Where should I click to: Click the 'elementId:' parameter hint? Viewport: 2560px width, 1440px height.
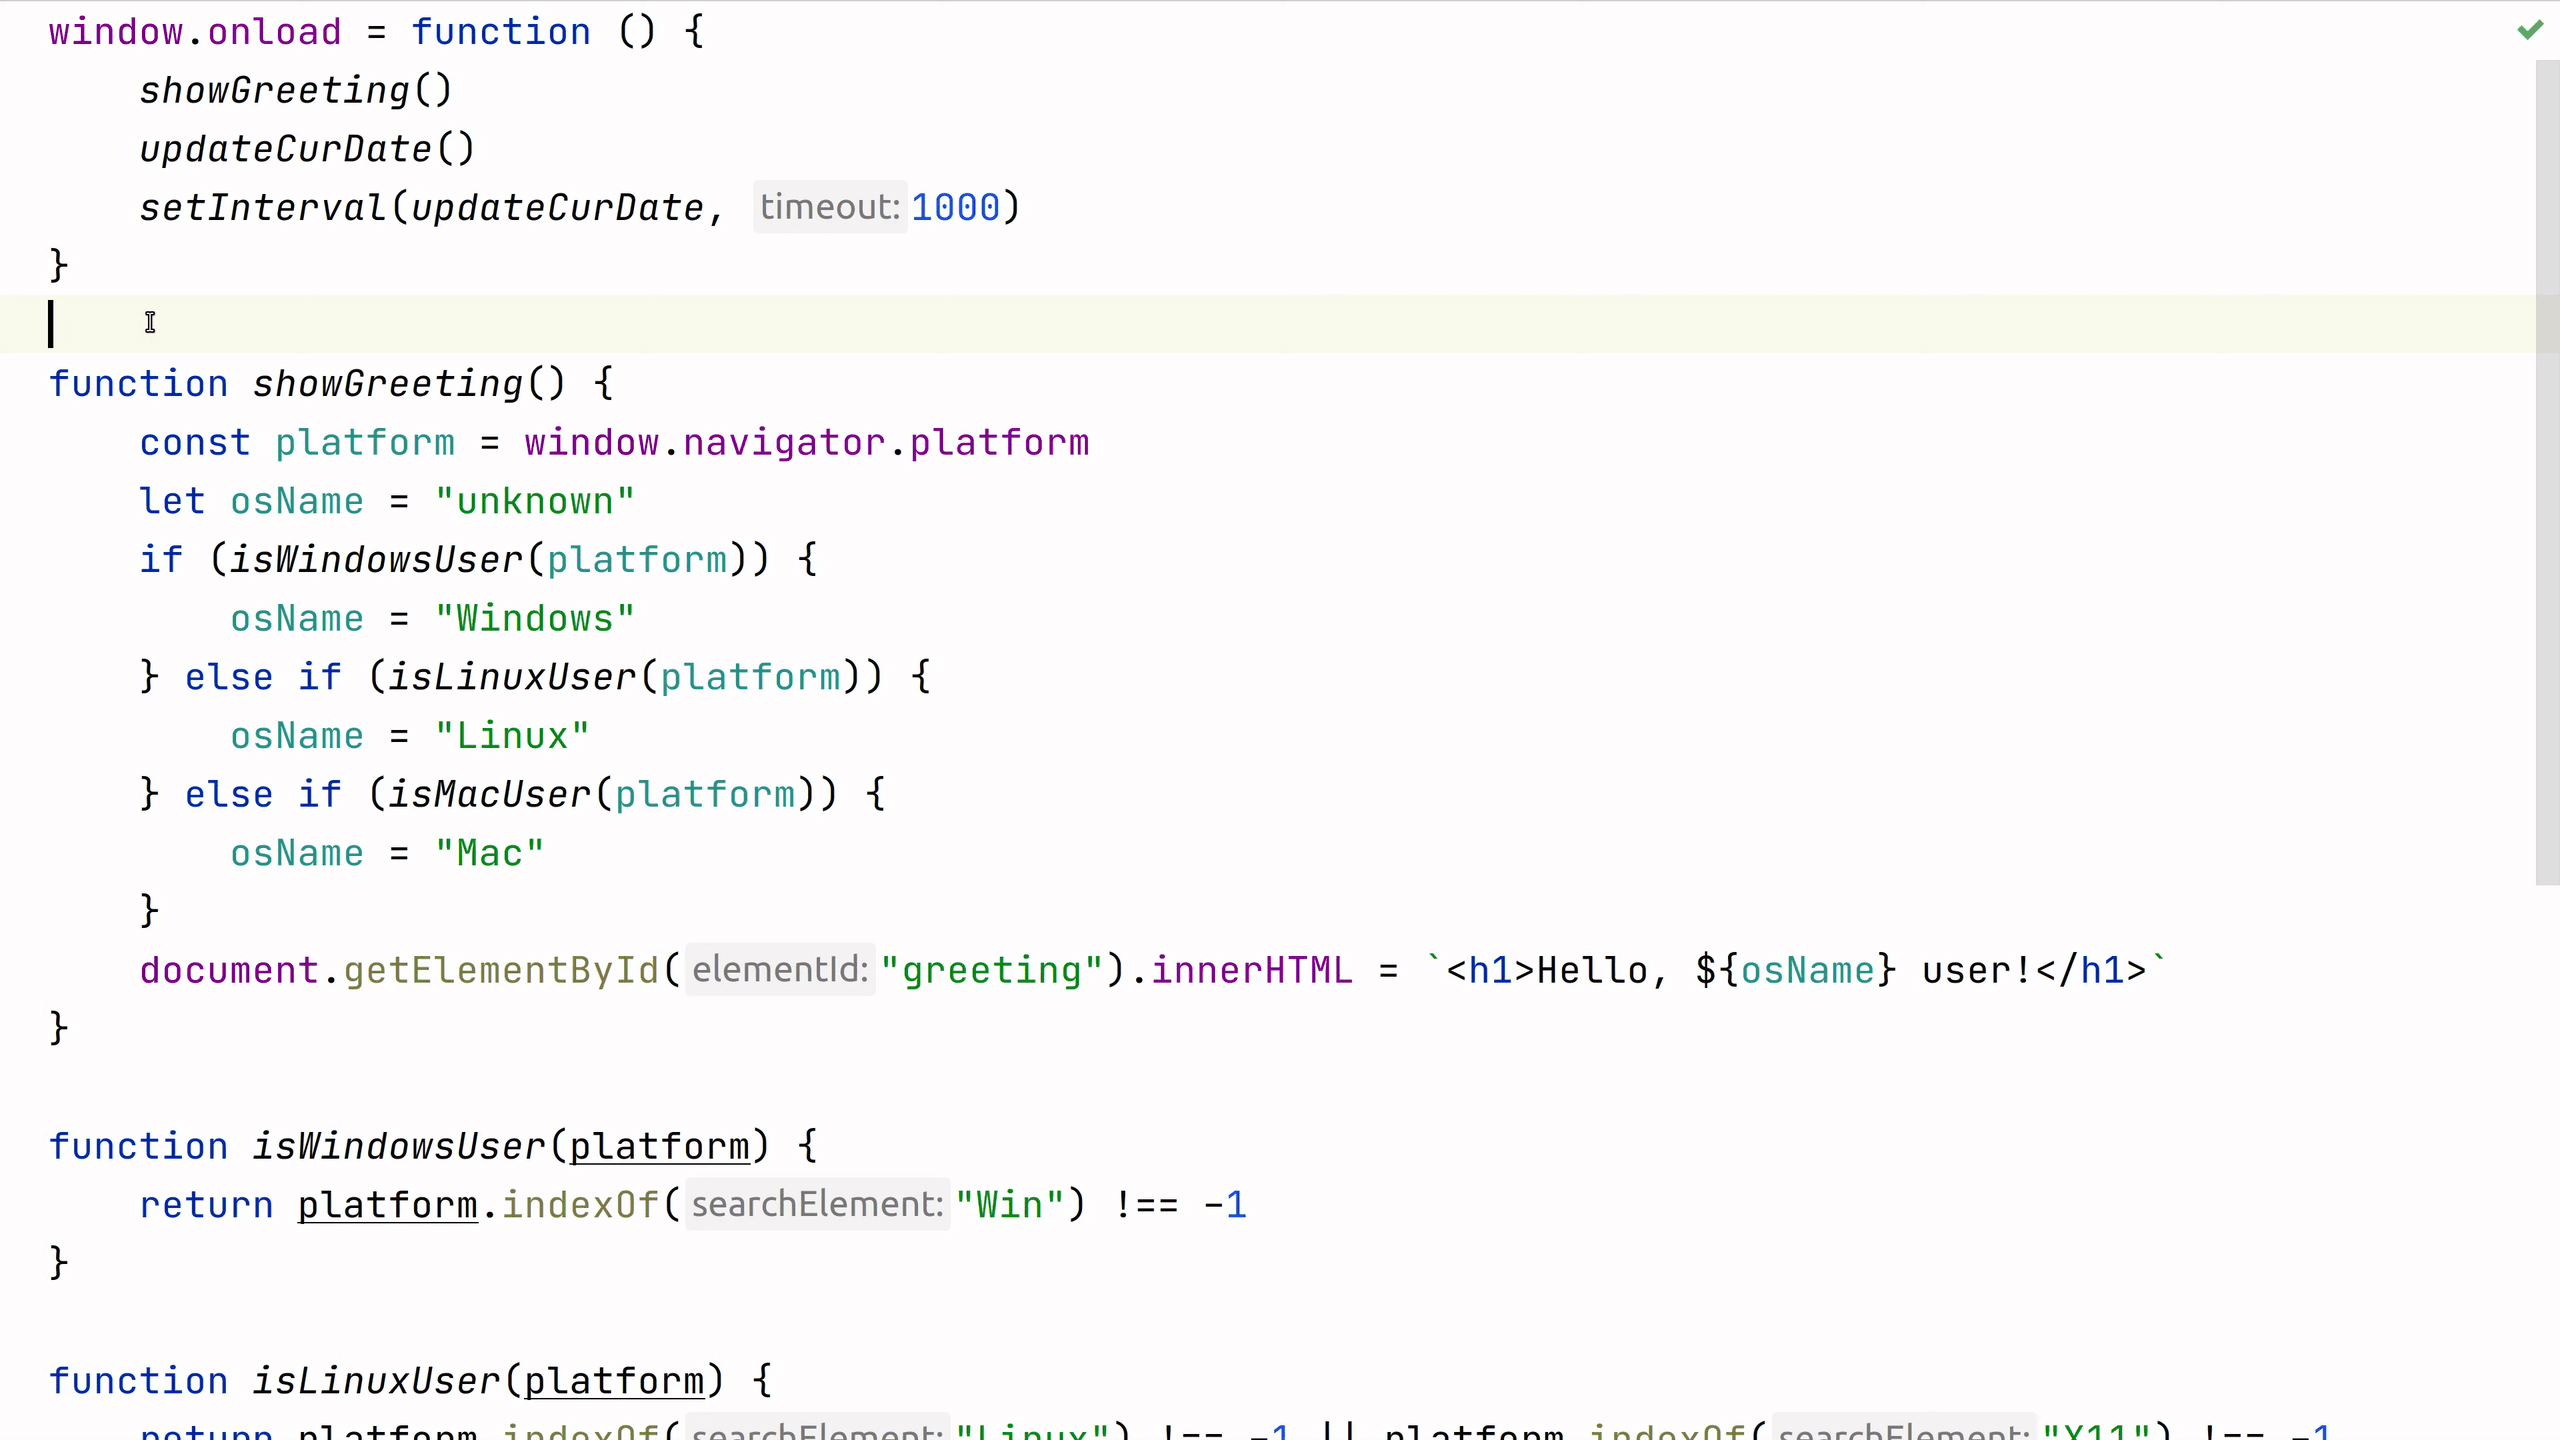point(779,969)
